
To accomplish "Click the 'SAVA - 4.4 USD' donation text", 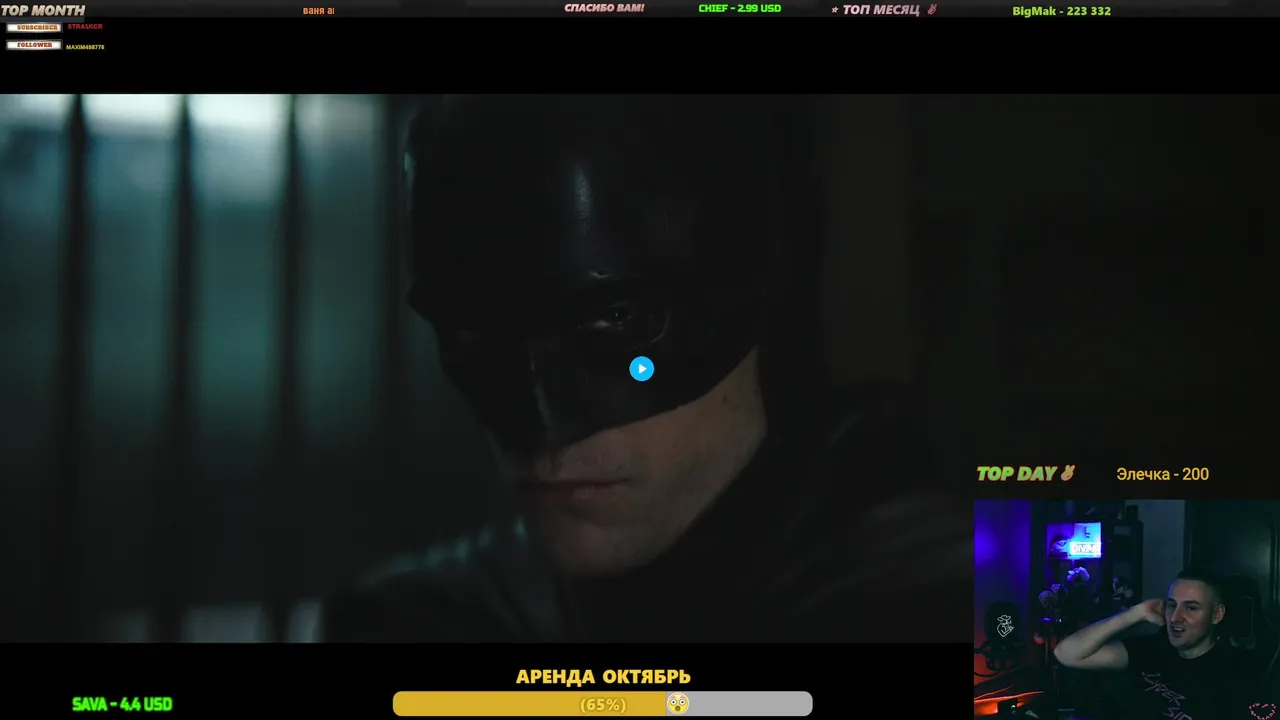I will pos(122,704).
